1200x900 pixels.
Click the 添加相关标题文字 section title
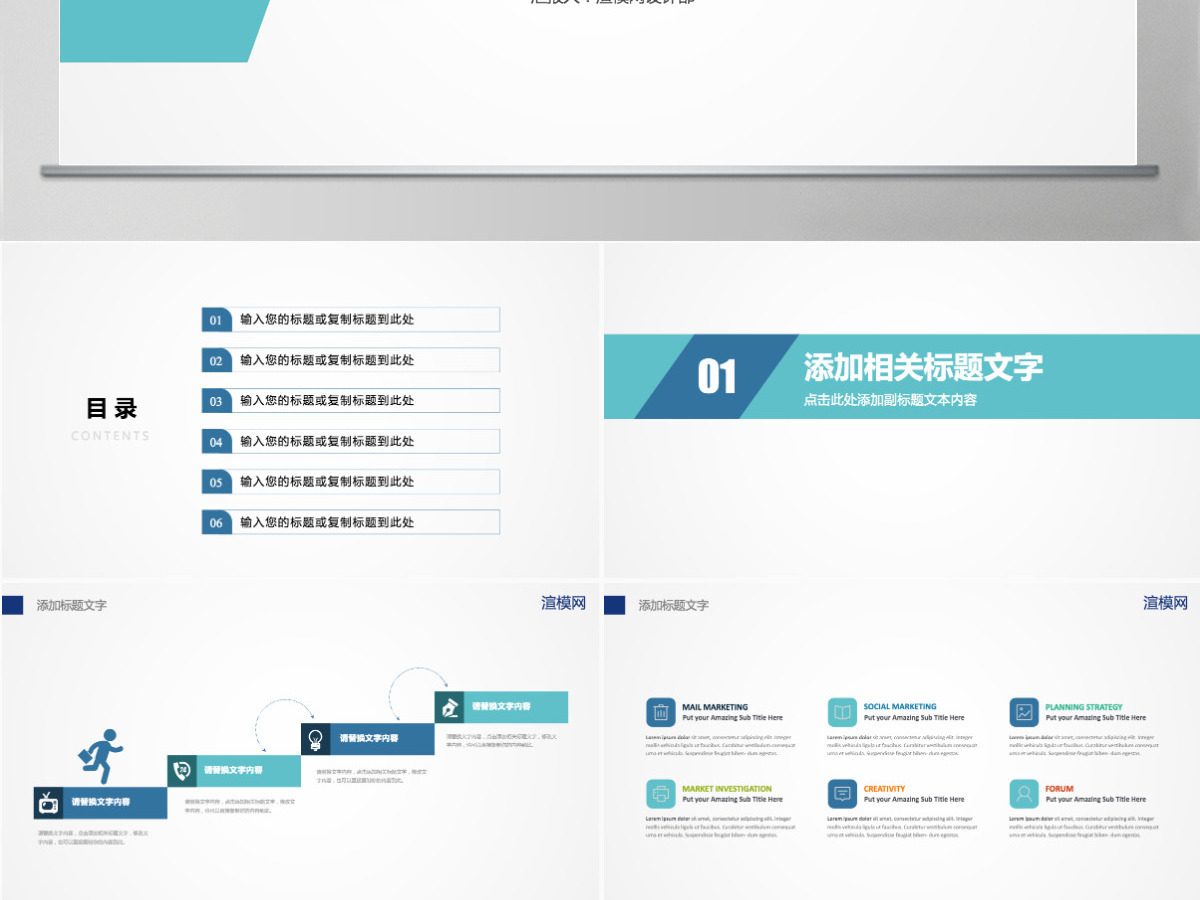pyautogui.click(x=923, y=367)
